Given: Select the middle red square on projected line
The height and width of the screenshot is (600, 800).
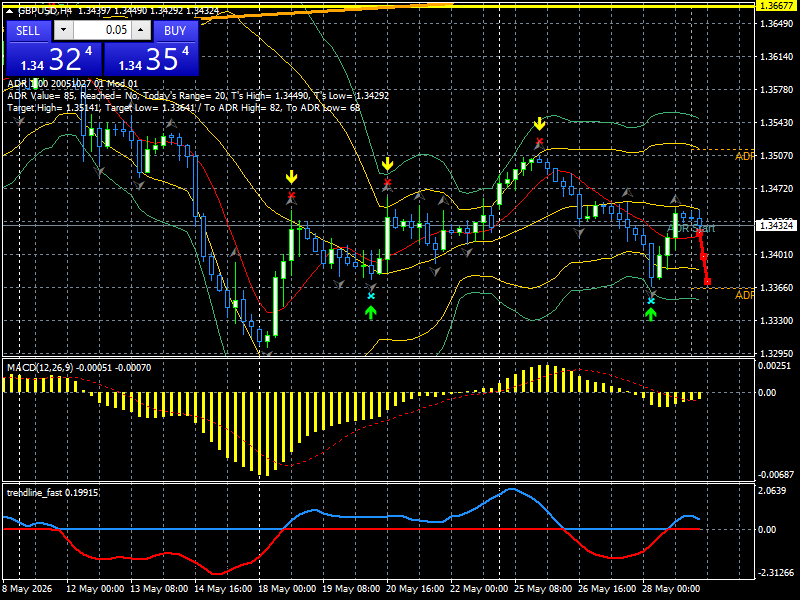Looking at the screenshot, I should tap(703, 257).
